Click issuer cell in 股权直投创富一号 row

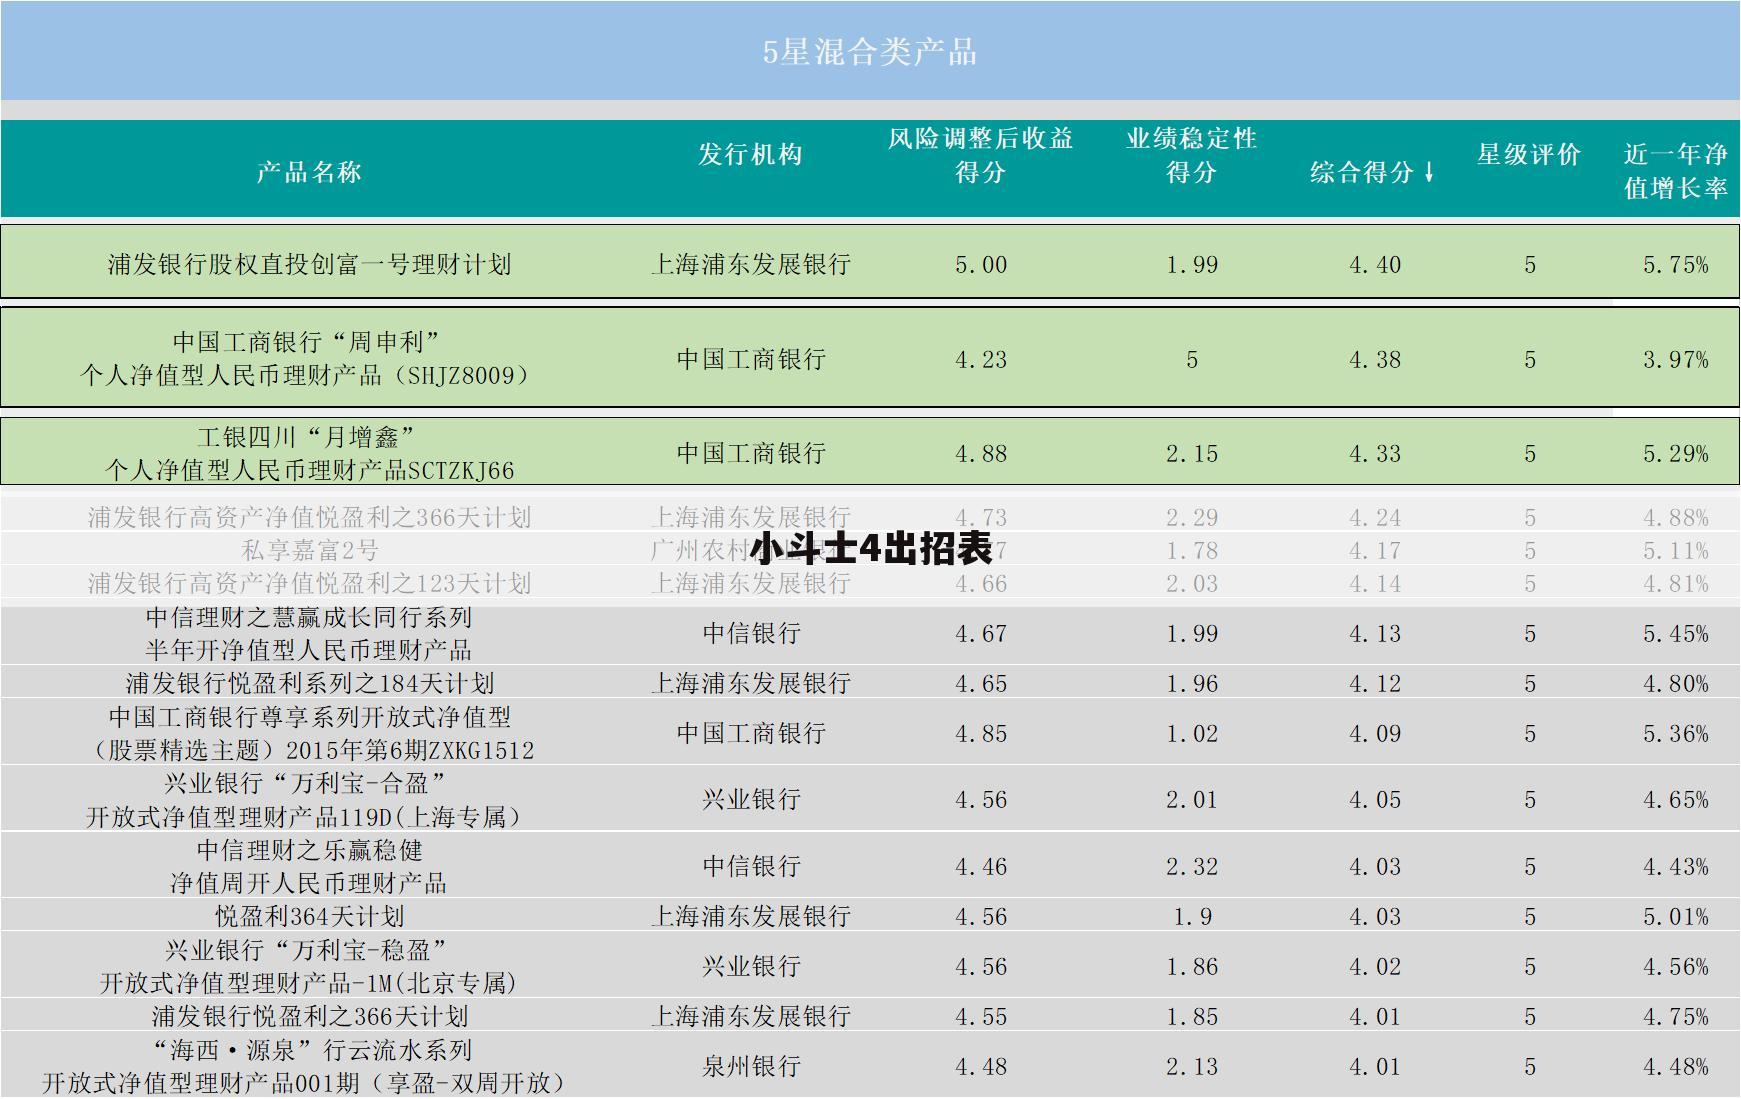click(750, 264)
